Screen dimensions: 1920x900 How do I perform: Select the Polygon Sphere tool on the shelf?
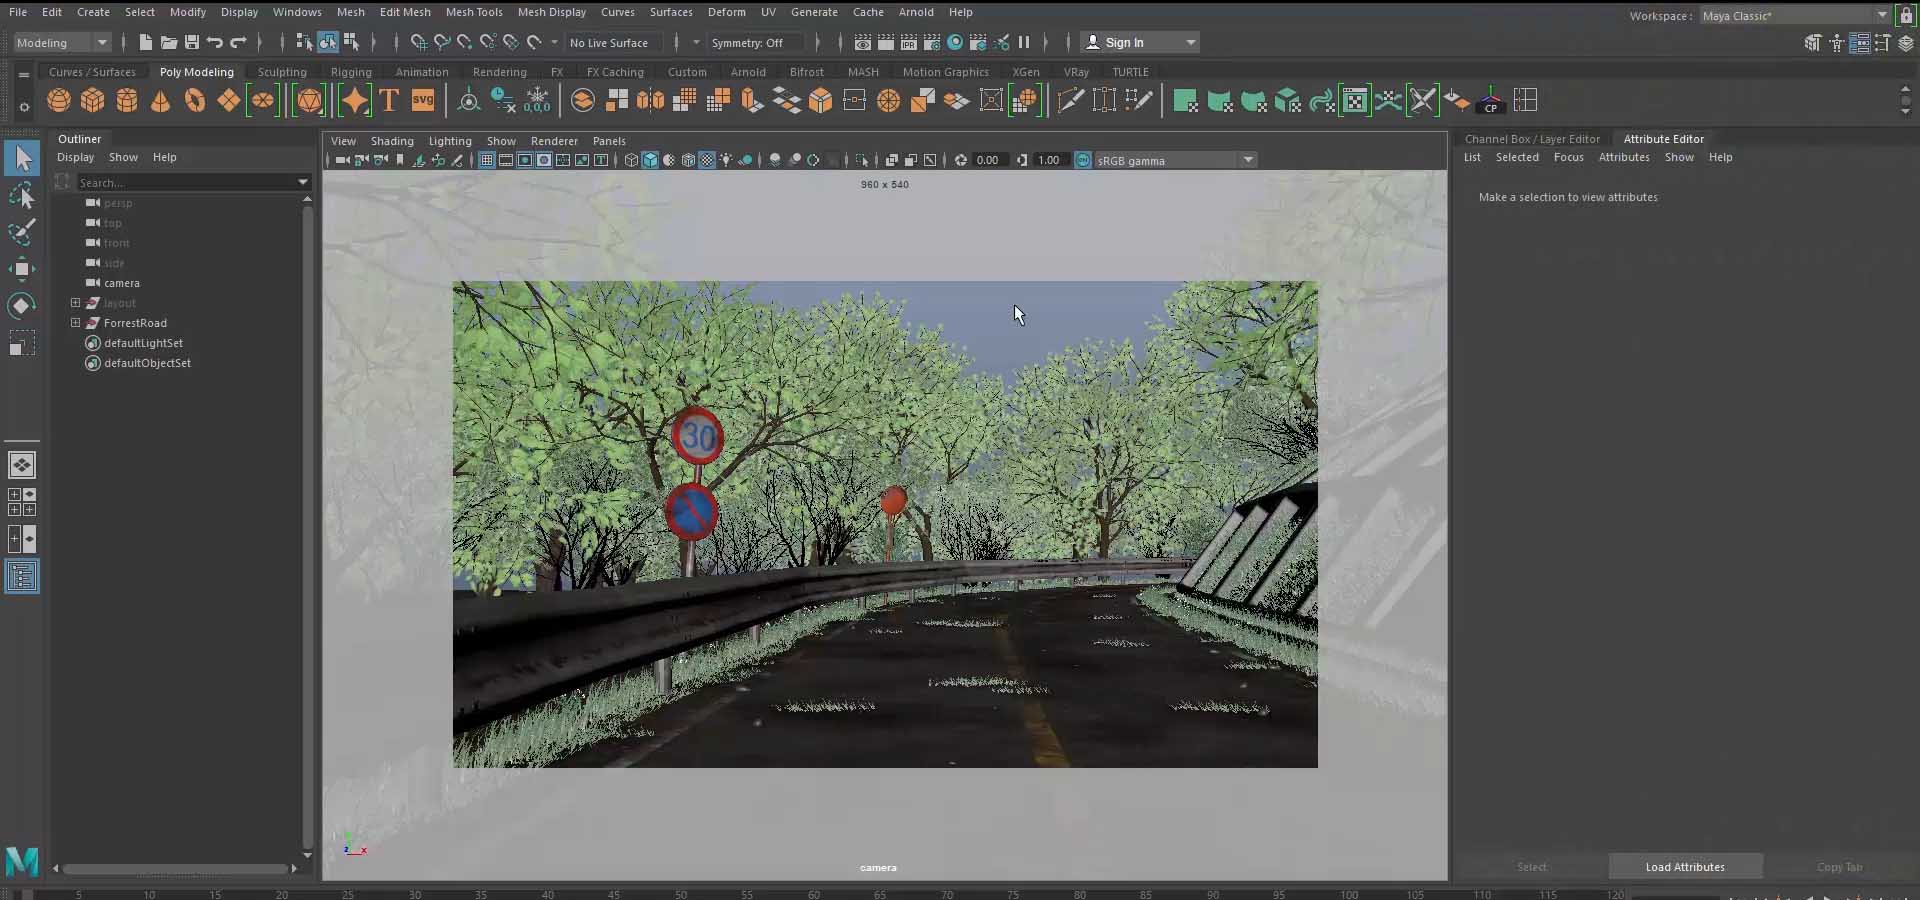click(x=58, y=100)
